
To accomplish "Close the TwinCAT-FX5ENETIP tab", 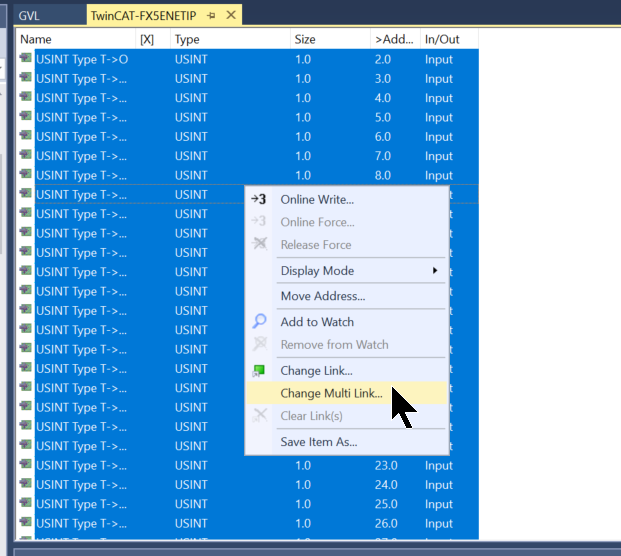I will click(x=231, y=15).
